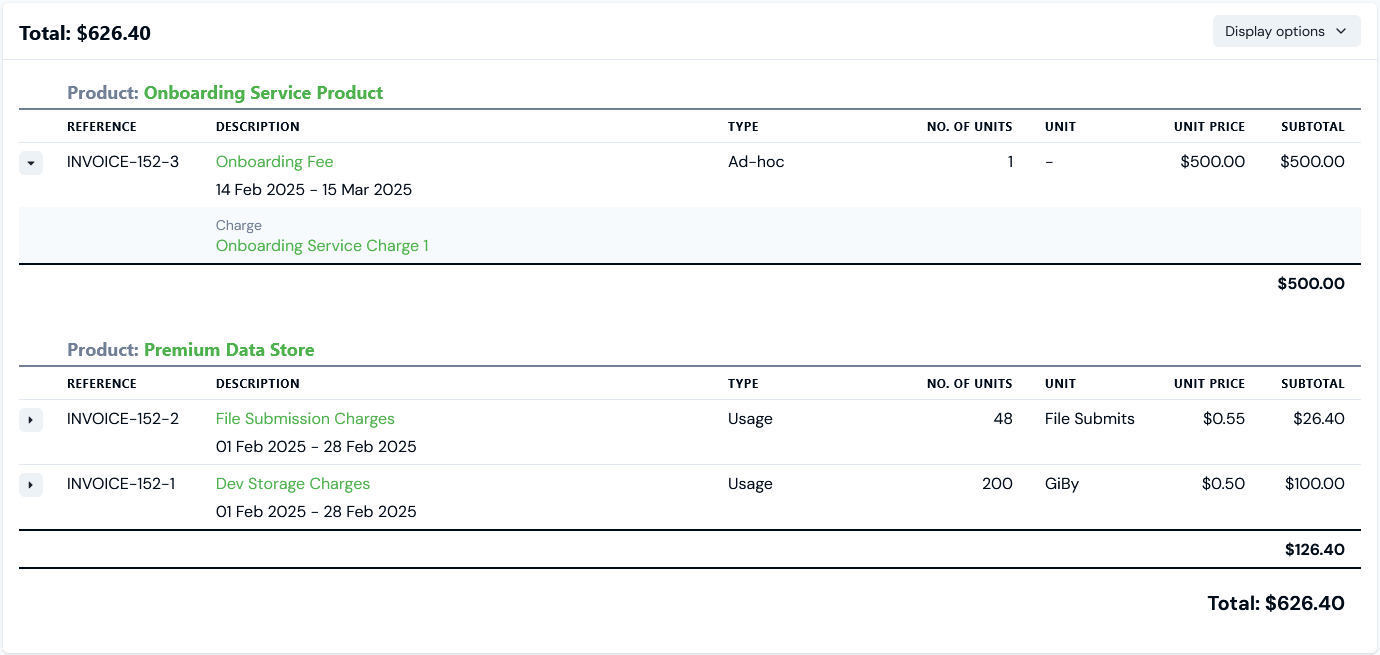Open the Premium Data Store product link
Image resolution: width=1380 pixels, height=655 pixels.
click(229, 350)
